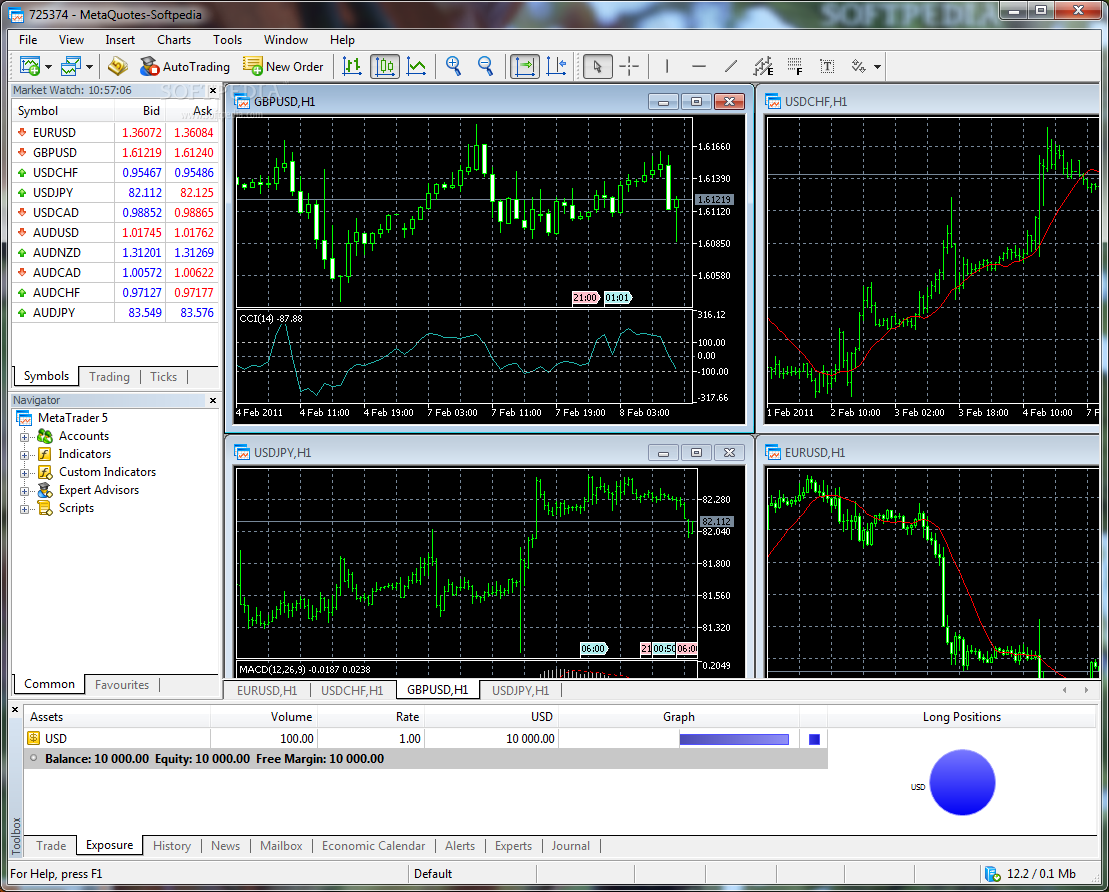Image resolution: width=1109 pixels, height=892 pixels.
Task: Click the blue USD color swatch square
Action: (x=814, y=739)
